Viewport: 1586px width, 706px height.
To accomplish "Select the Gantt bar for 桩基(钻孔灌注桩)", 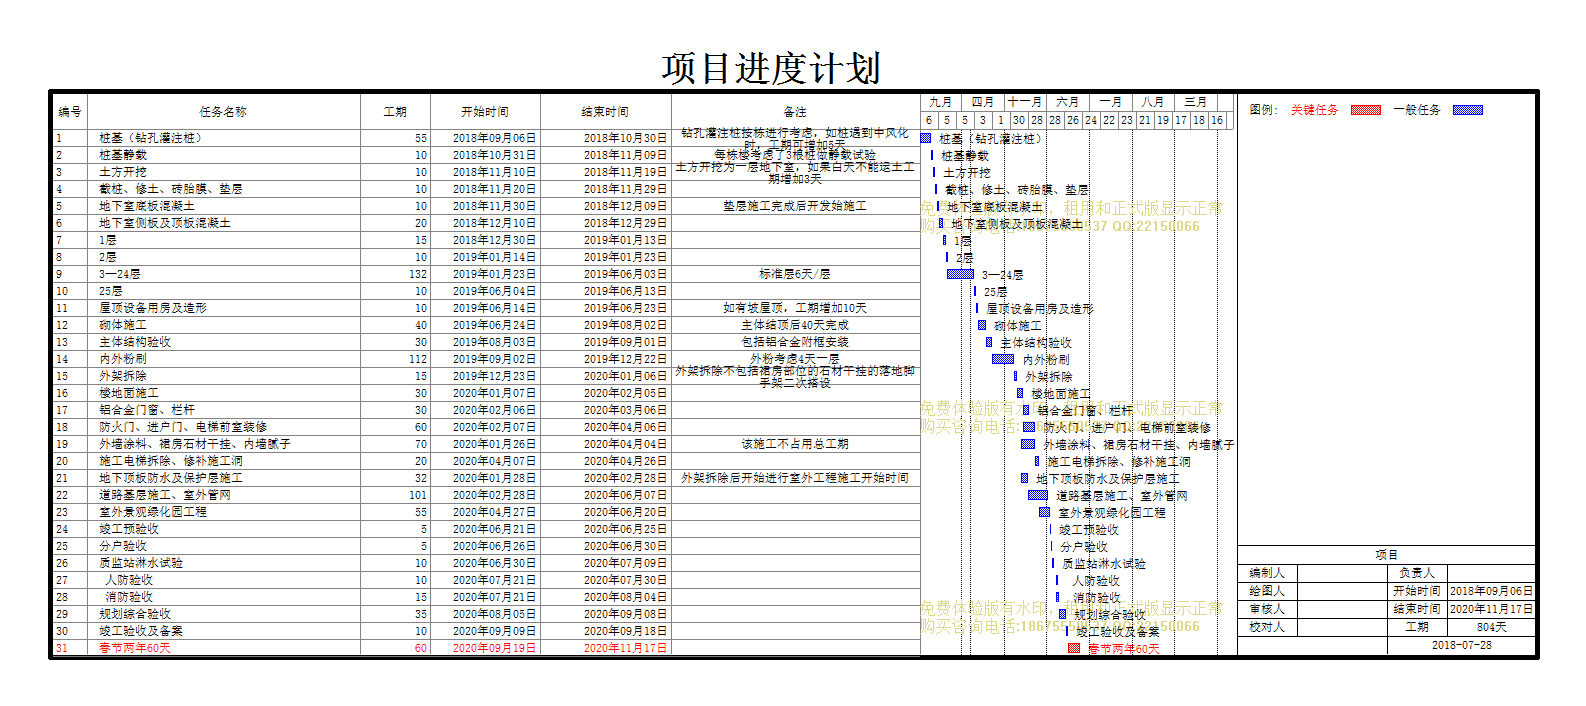I will pos(926,138).
